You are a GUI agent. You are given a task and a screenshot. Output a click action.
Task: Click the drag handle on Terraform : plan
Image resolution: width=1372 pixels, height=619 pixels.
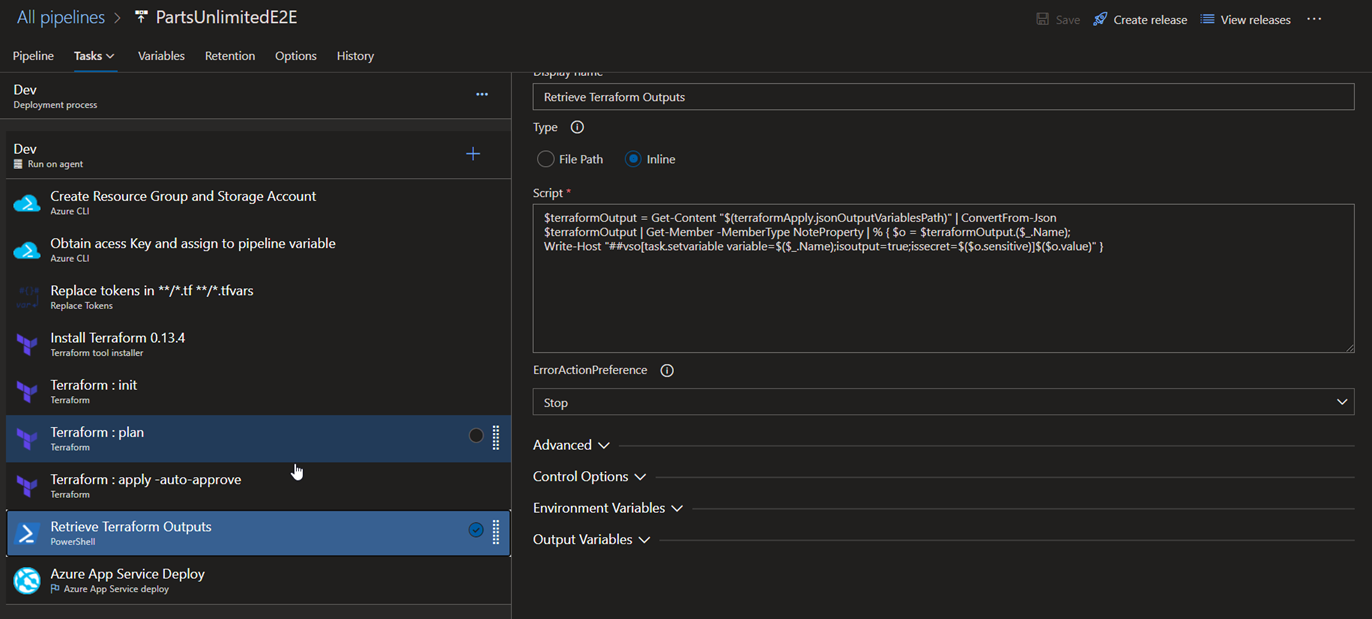[496, 436]
